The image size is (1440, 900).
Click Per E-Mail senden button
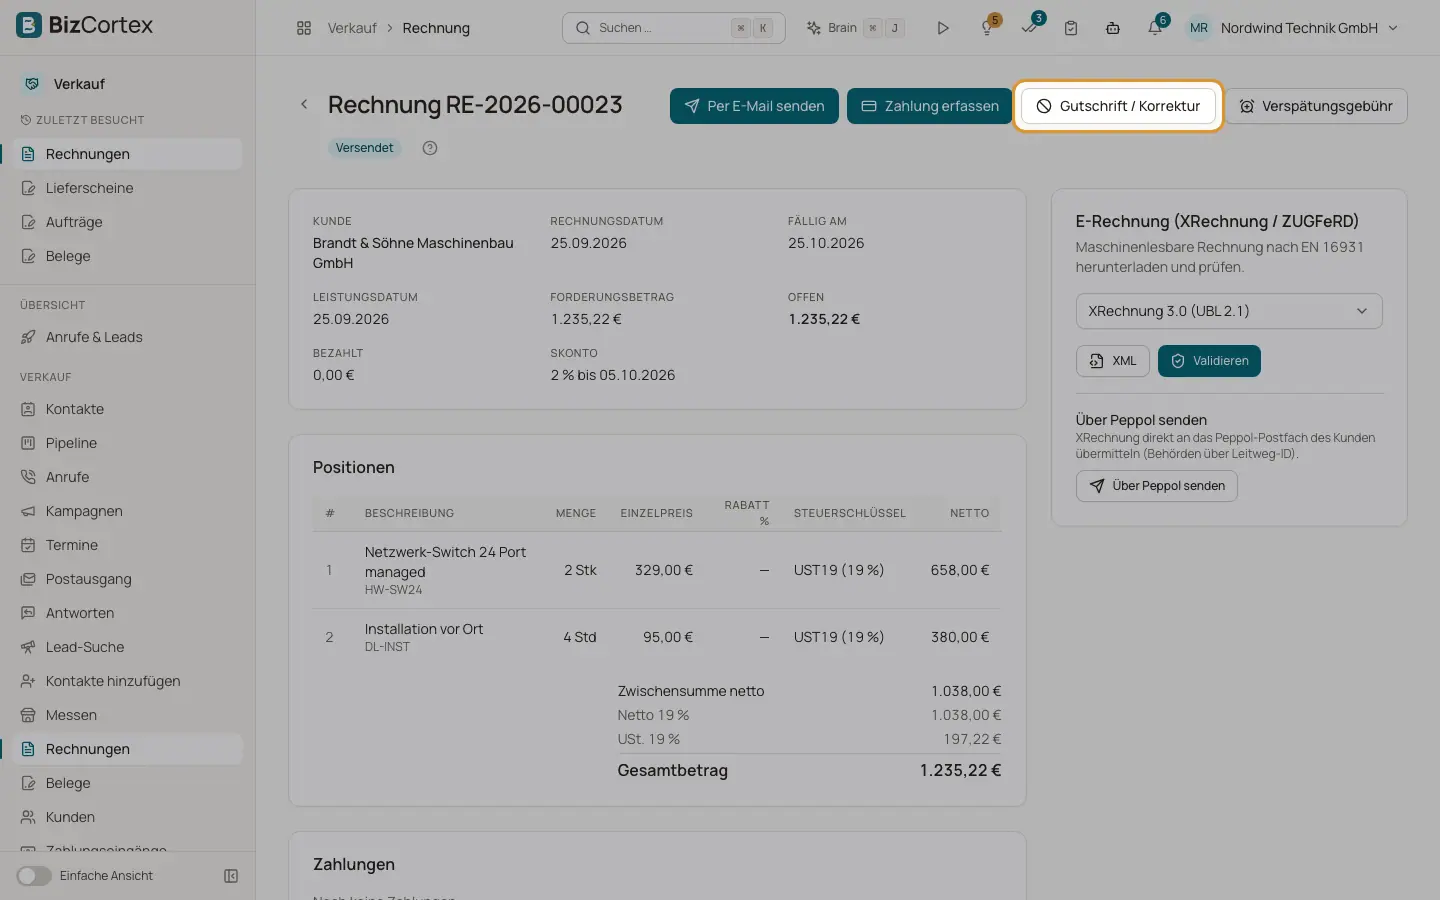point(754,106)
